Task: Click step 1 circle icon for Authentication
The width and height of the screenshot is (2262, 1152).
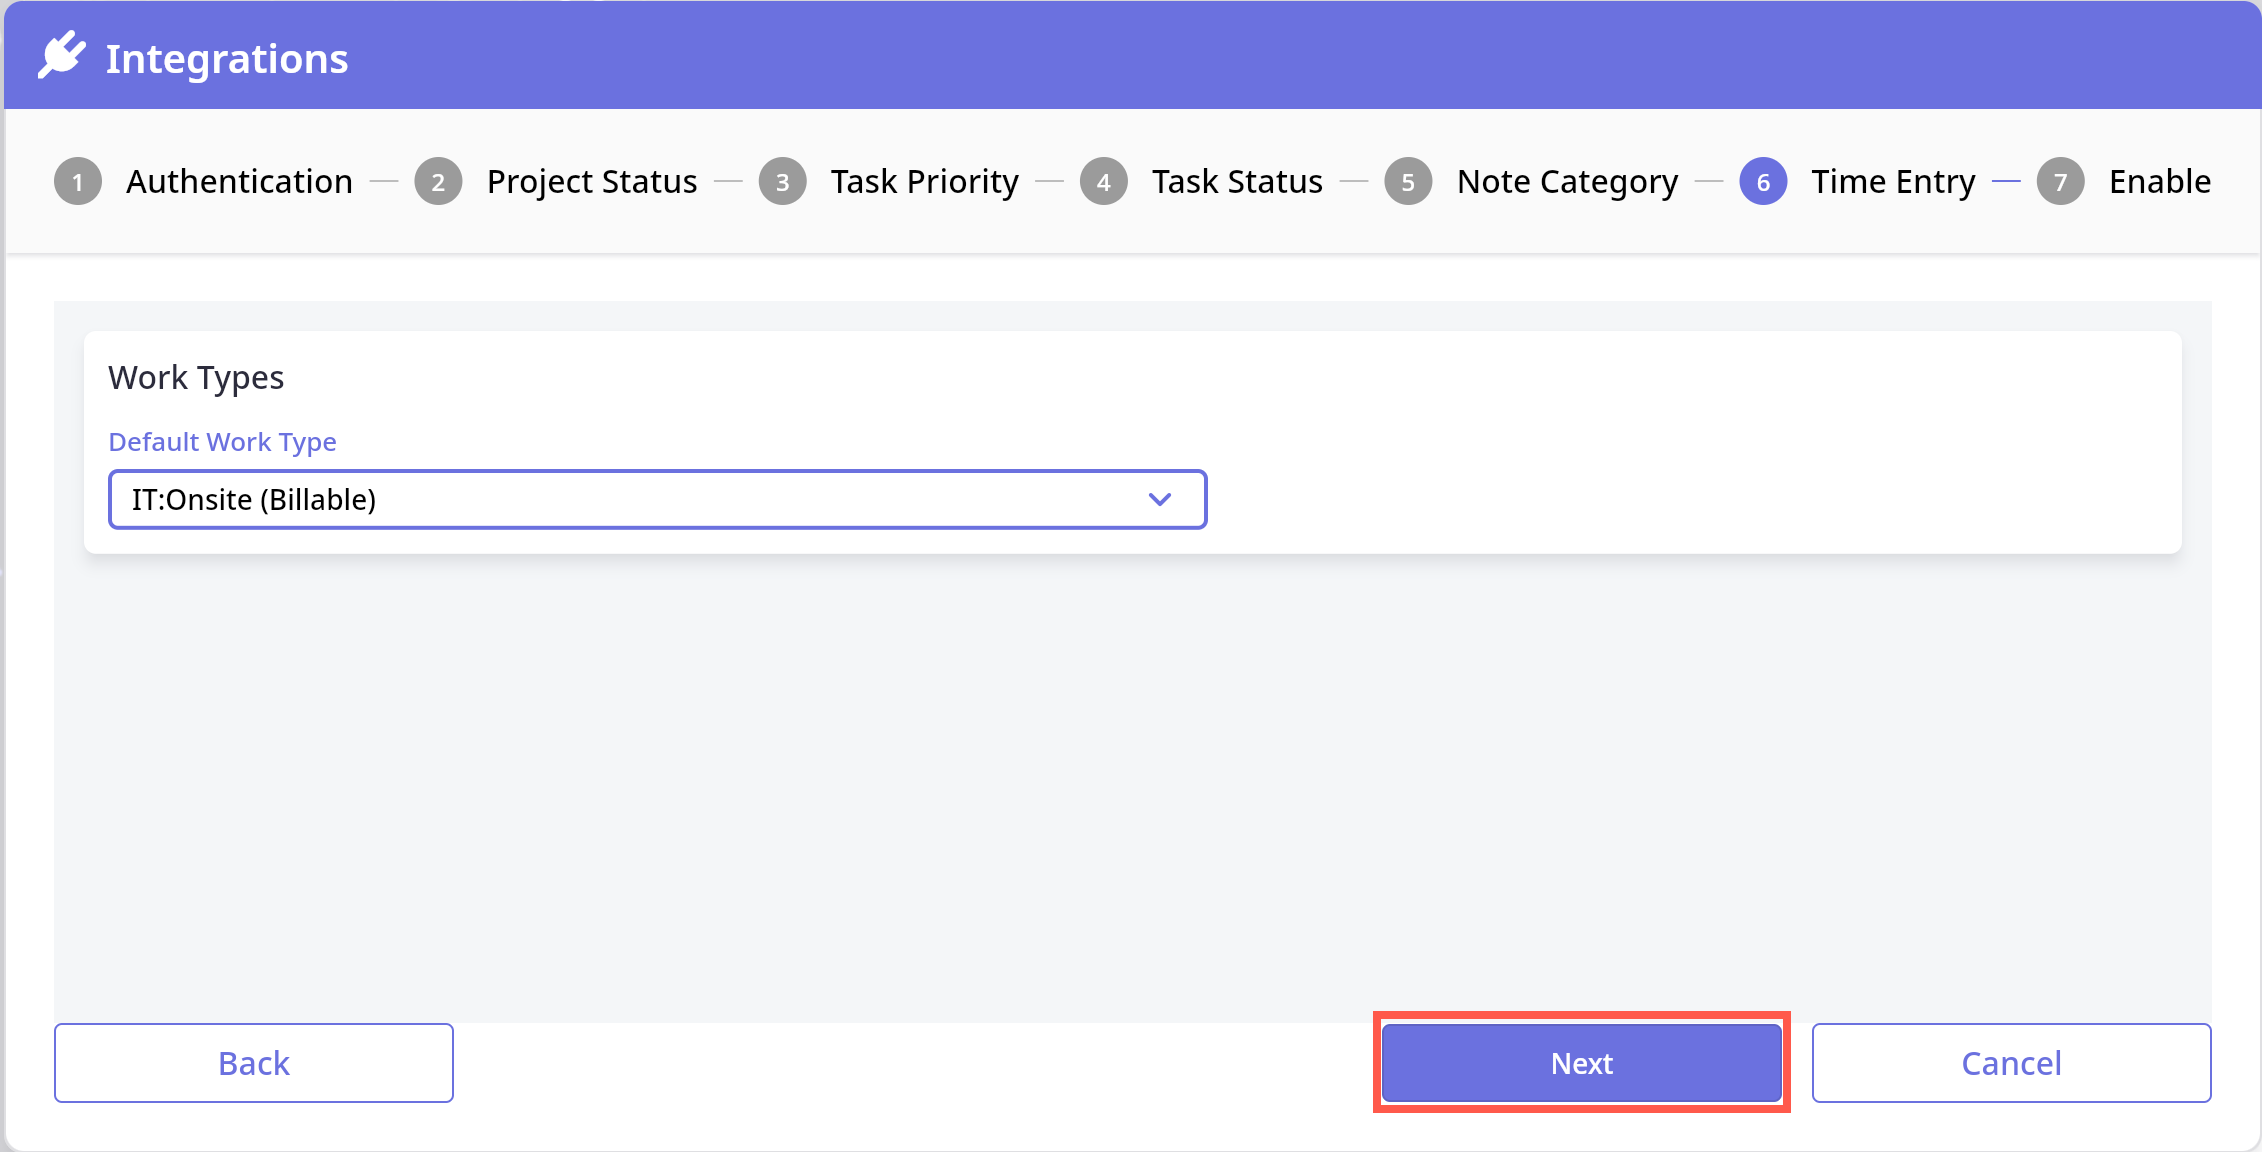Action: (78, 182)
